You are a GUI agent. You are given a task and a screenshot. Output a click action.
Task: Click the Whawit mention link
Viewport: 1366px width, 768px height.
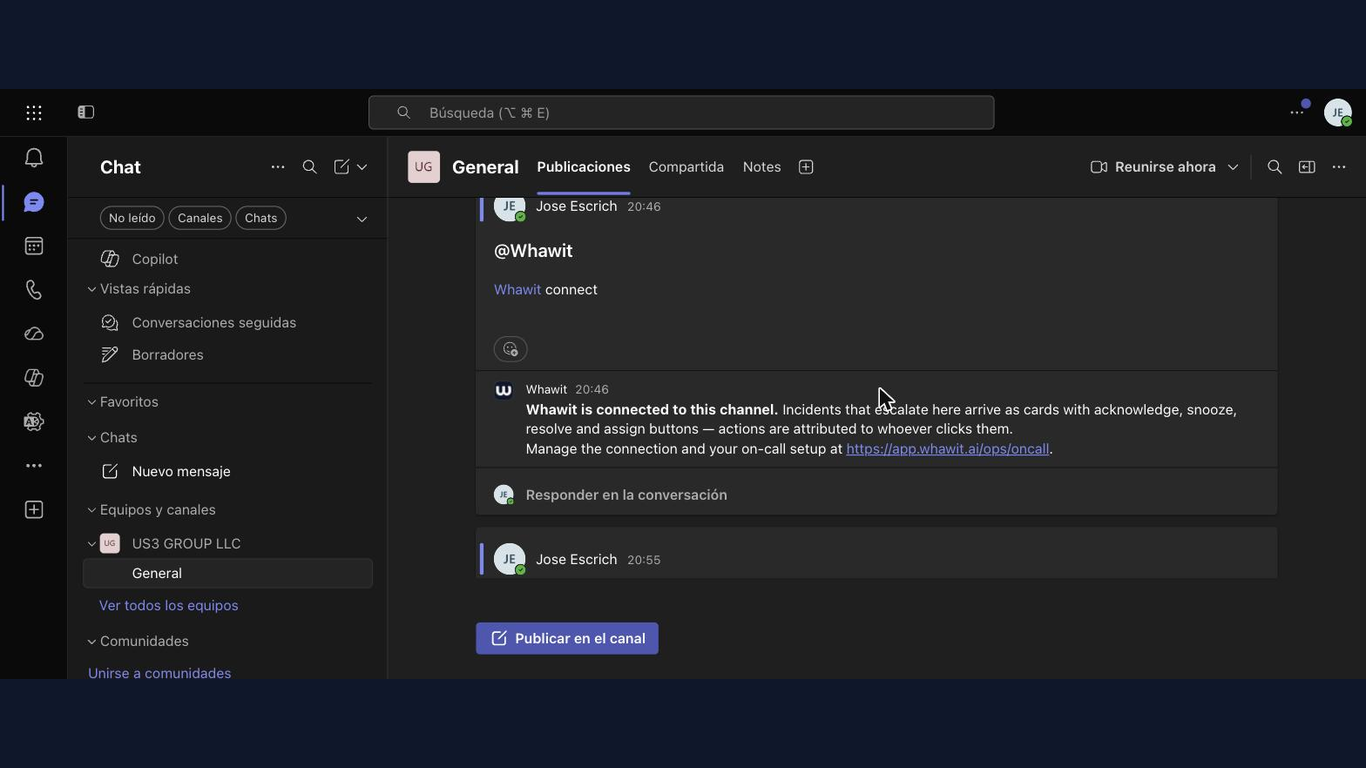click(x=517, y=290)
